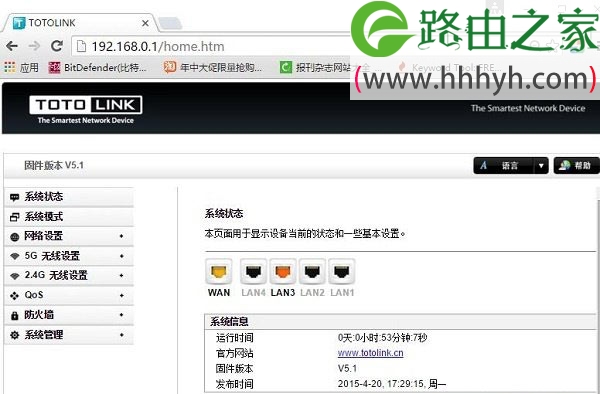The height and width of the screenshot is (394, 600).
Task: Close the TOTOLINK browser tab
Action: click(145, 23)
